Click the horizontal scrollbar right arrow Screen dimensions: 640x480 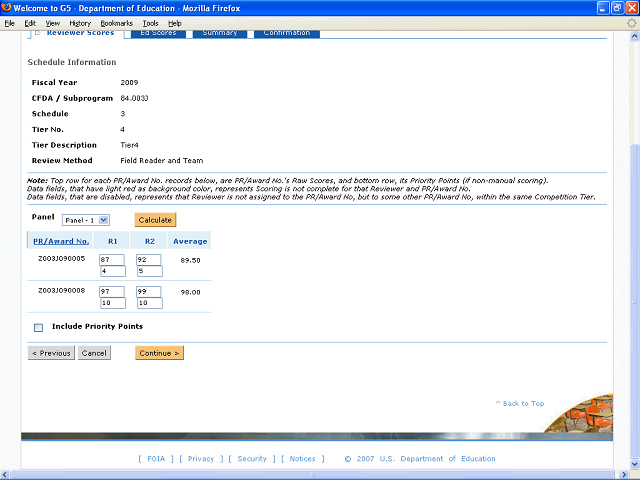tap(624, 475)
